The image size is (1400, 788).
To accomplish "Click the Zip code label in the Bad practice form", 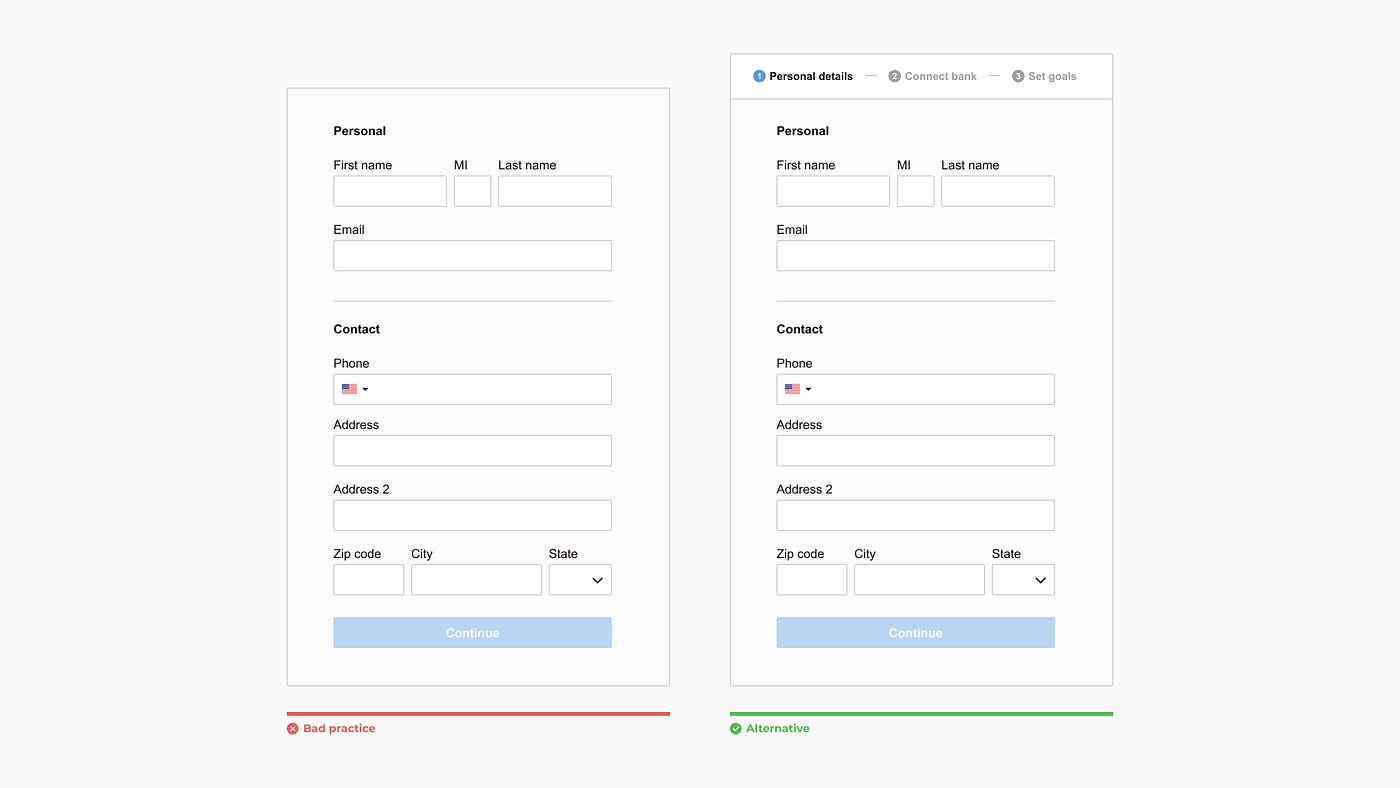I will [x=357, y=554].
